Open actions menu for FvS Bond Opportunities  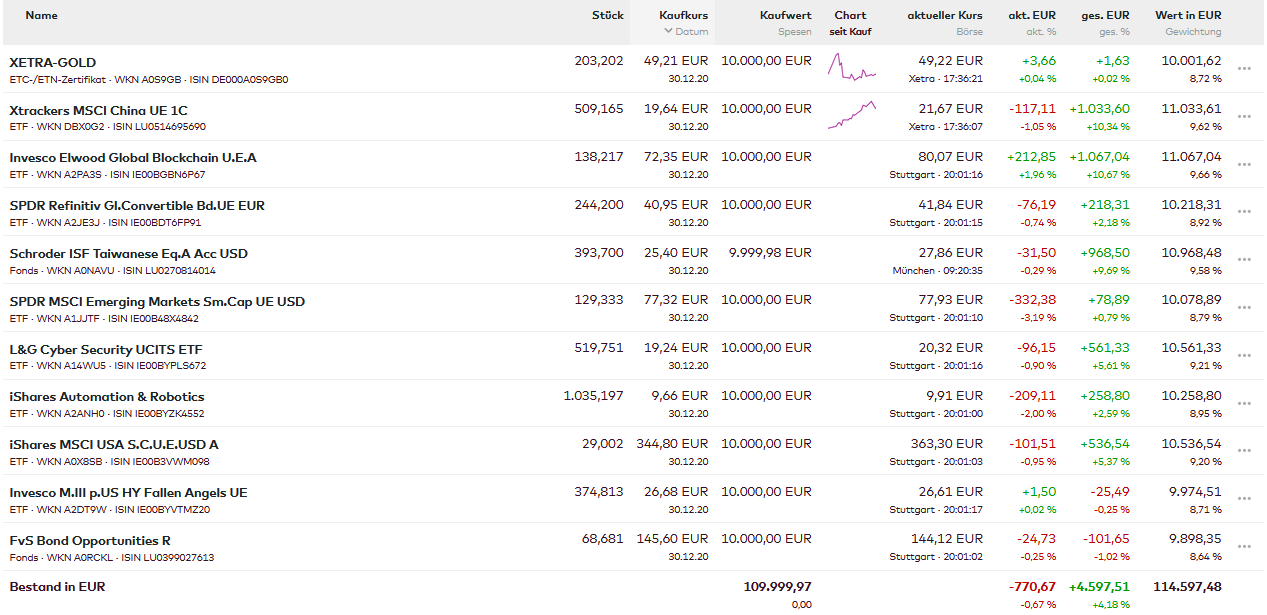tap(1244, 548)
